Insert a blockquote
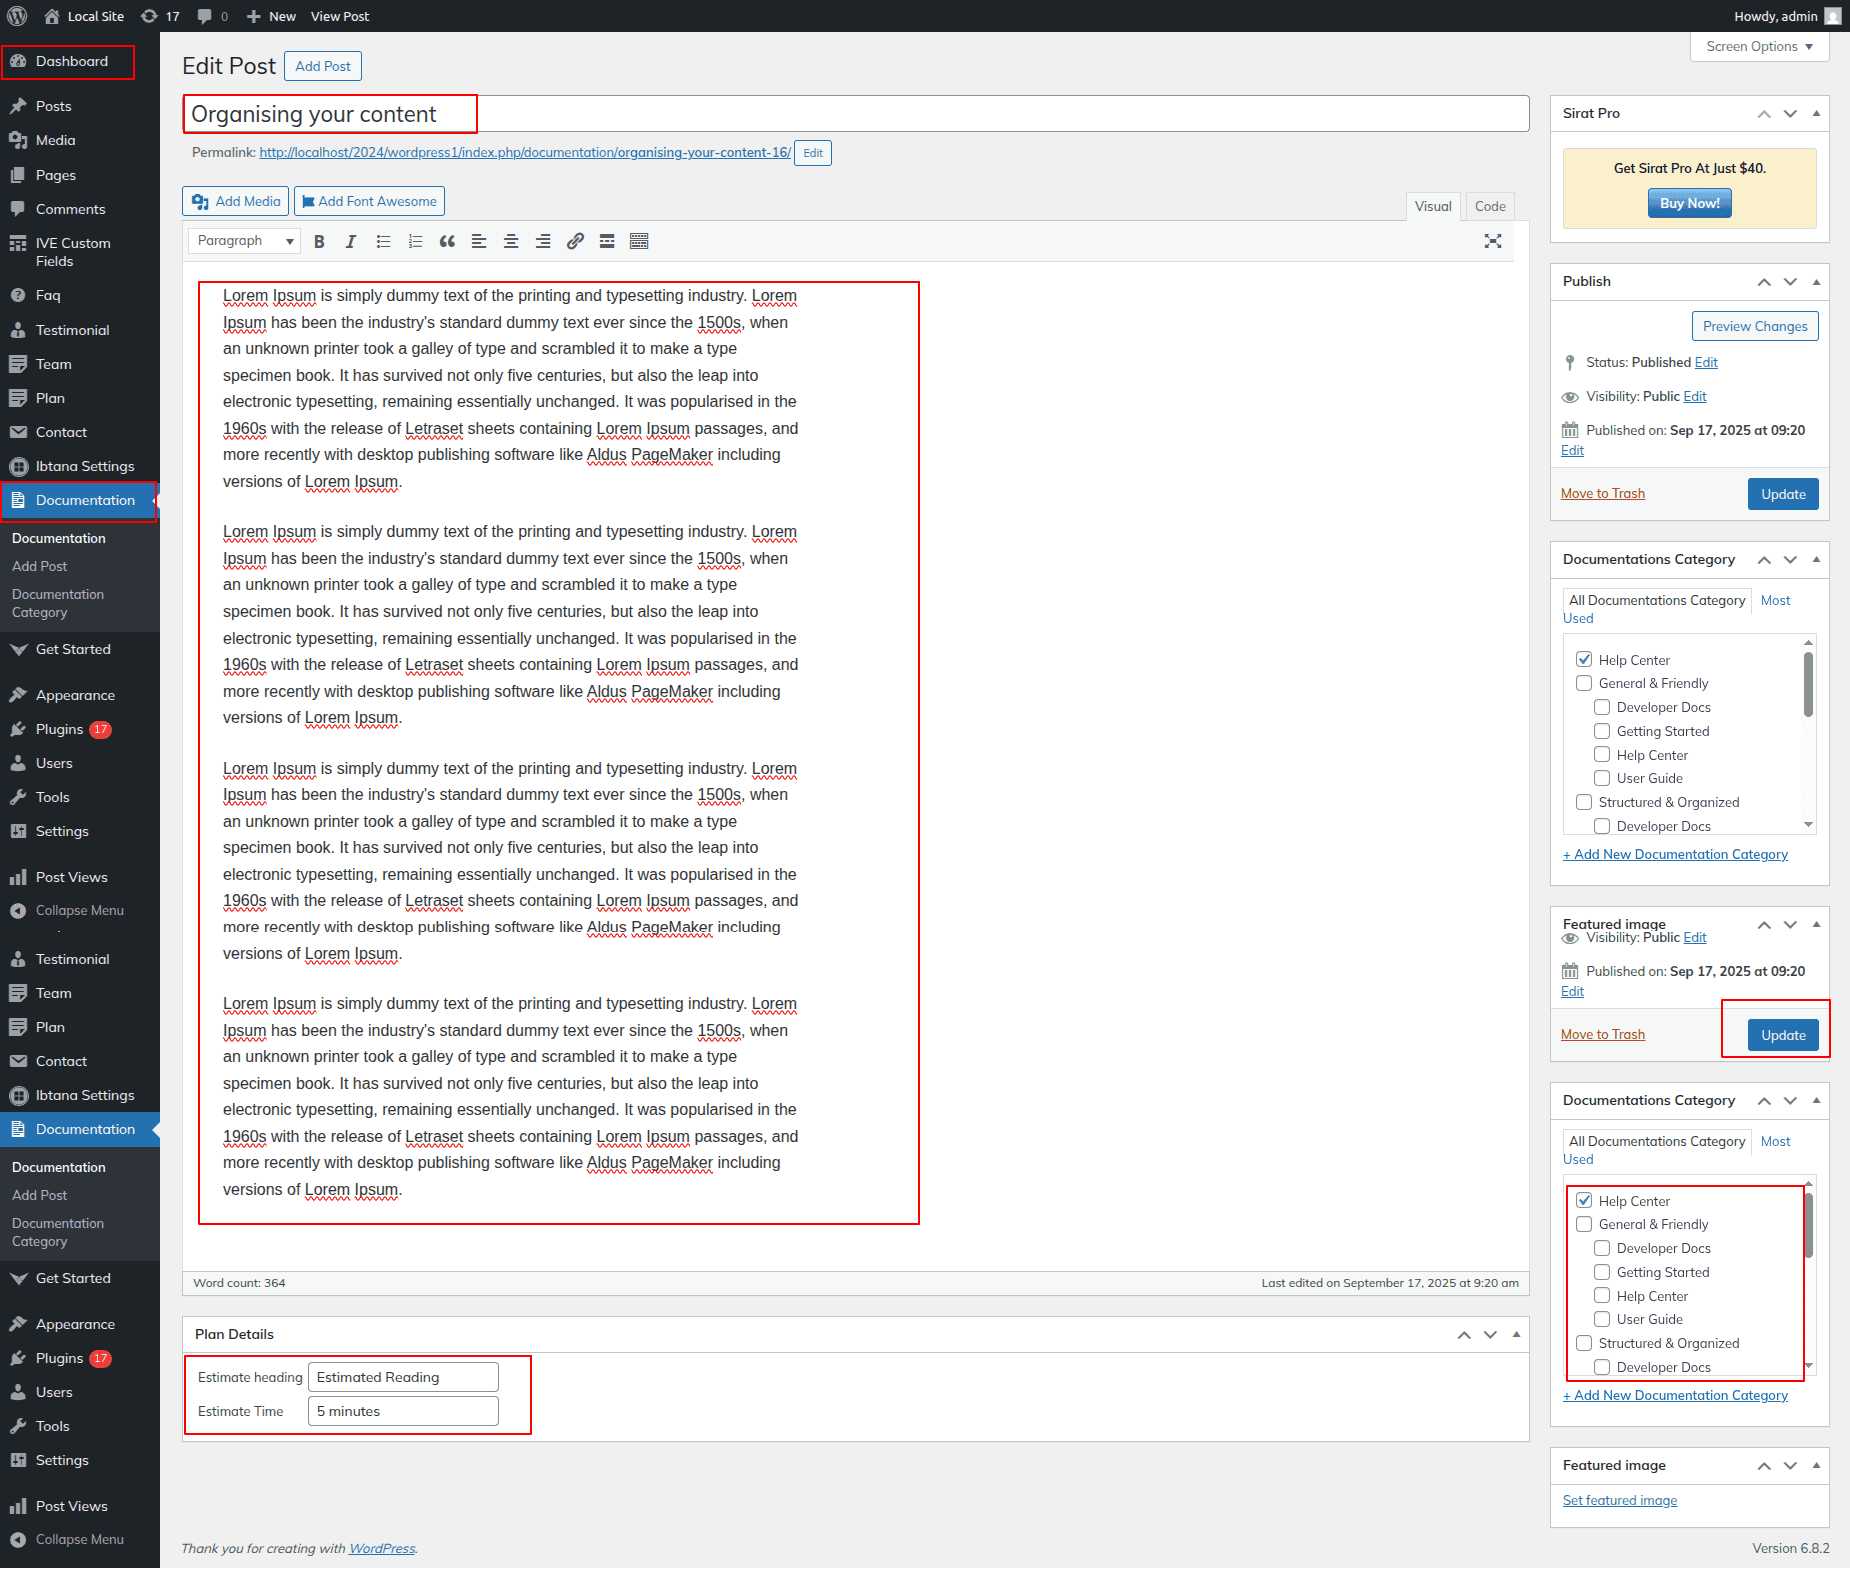This screenshot has height=1569, width=1850. (x=447, y=241)
